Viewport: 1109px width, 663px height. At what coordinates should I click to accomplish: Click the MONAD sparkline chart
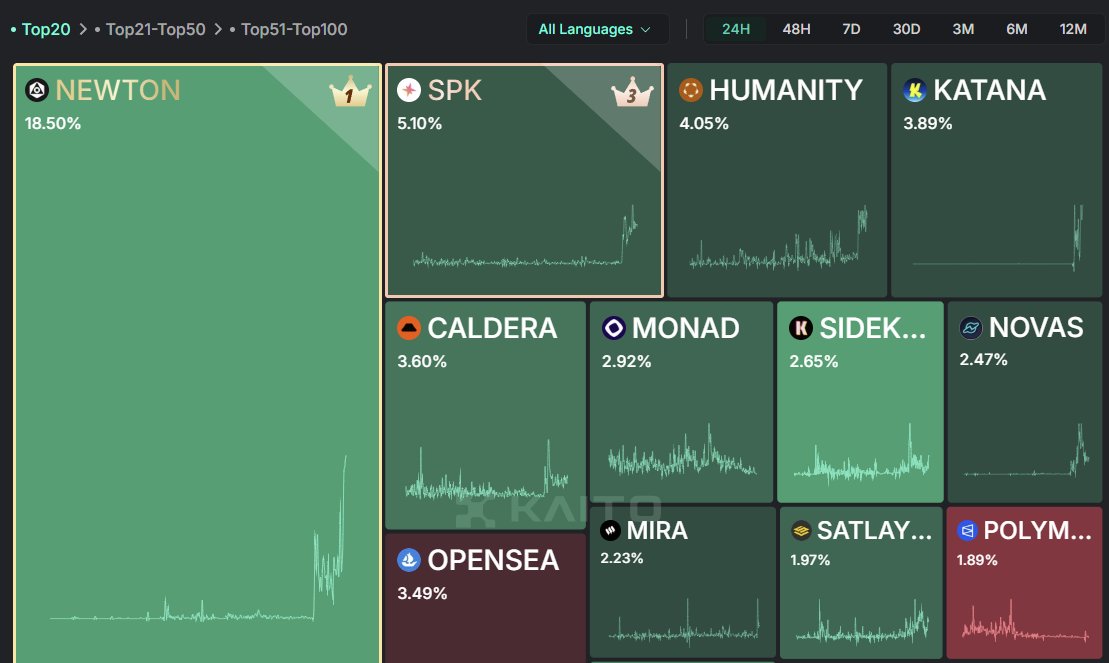tap(682, 451)
